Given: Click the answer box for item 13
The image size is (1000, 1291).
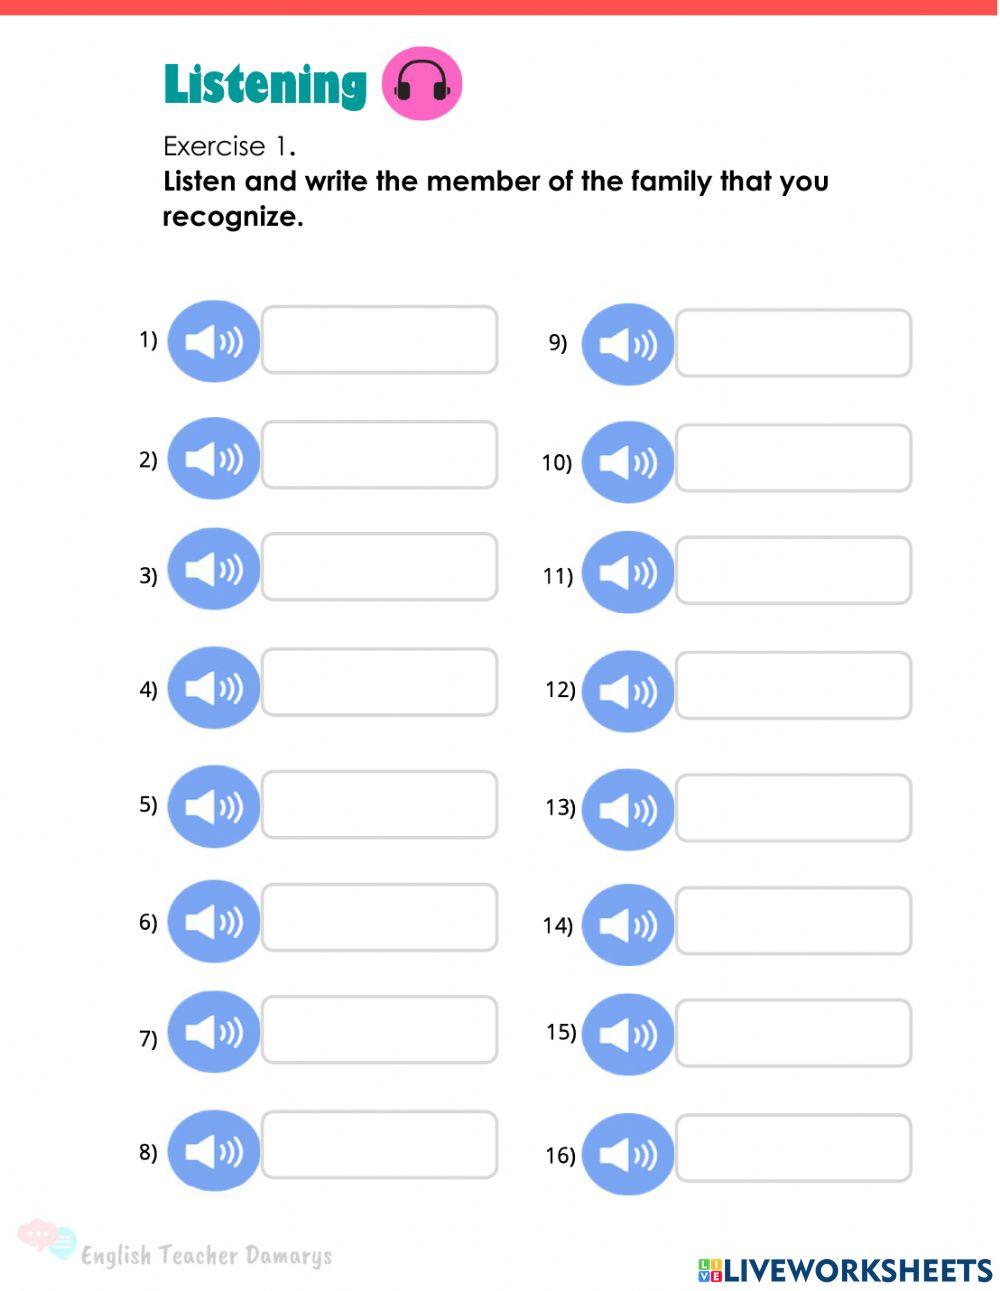Looking at the screenshot, I should [x=793, y=807].
